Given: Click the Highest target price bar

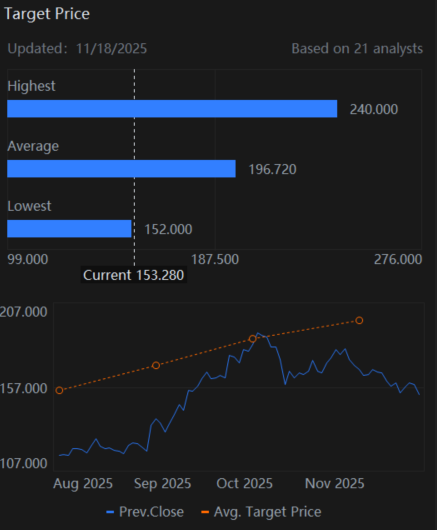Looking at the screenshot, I should [x=172, y=109].
